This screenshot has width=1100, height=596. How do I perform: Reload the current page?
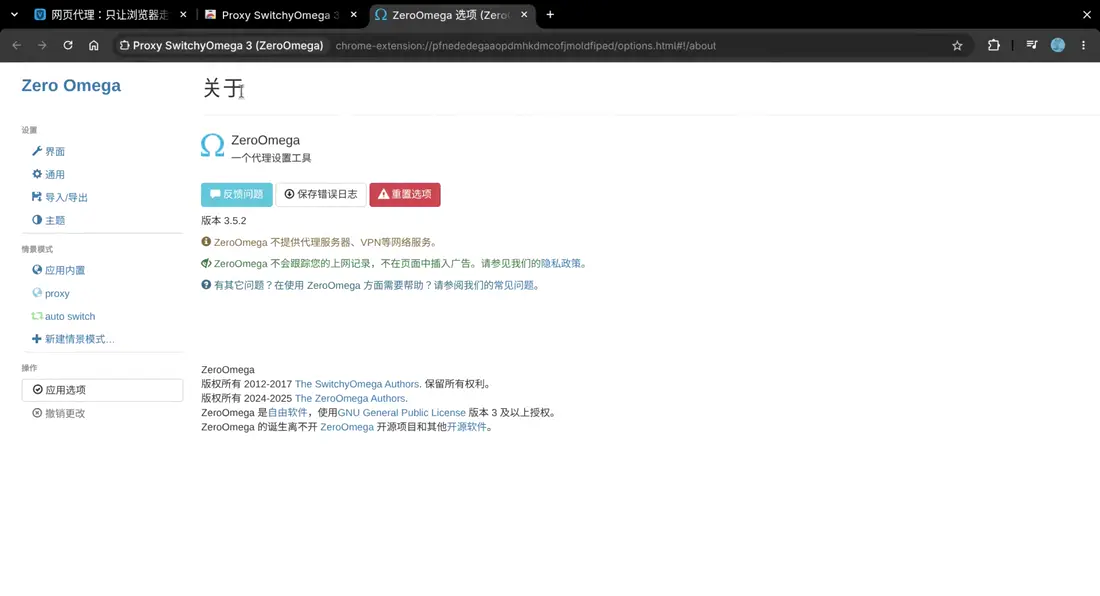coord(68,46)
